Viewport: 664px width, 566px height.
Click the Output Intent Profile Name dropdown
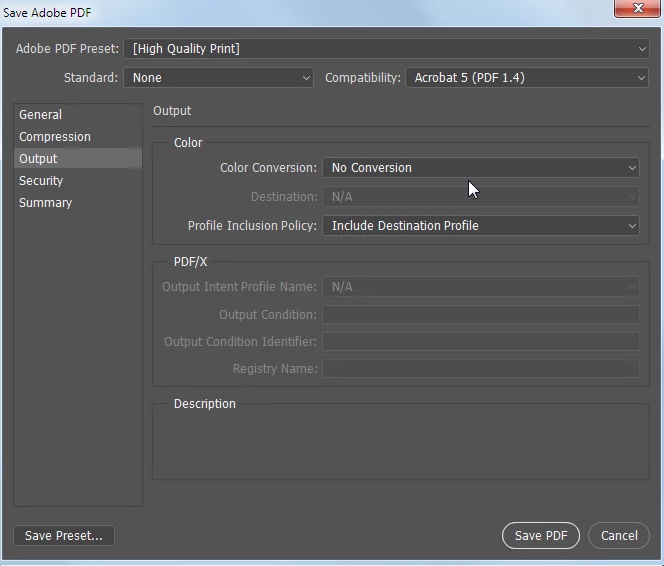click(x=481, y=287)
